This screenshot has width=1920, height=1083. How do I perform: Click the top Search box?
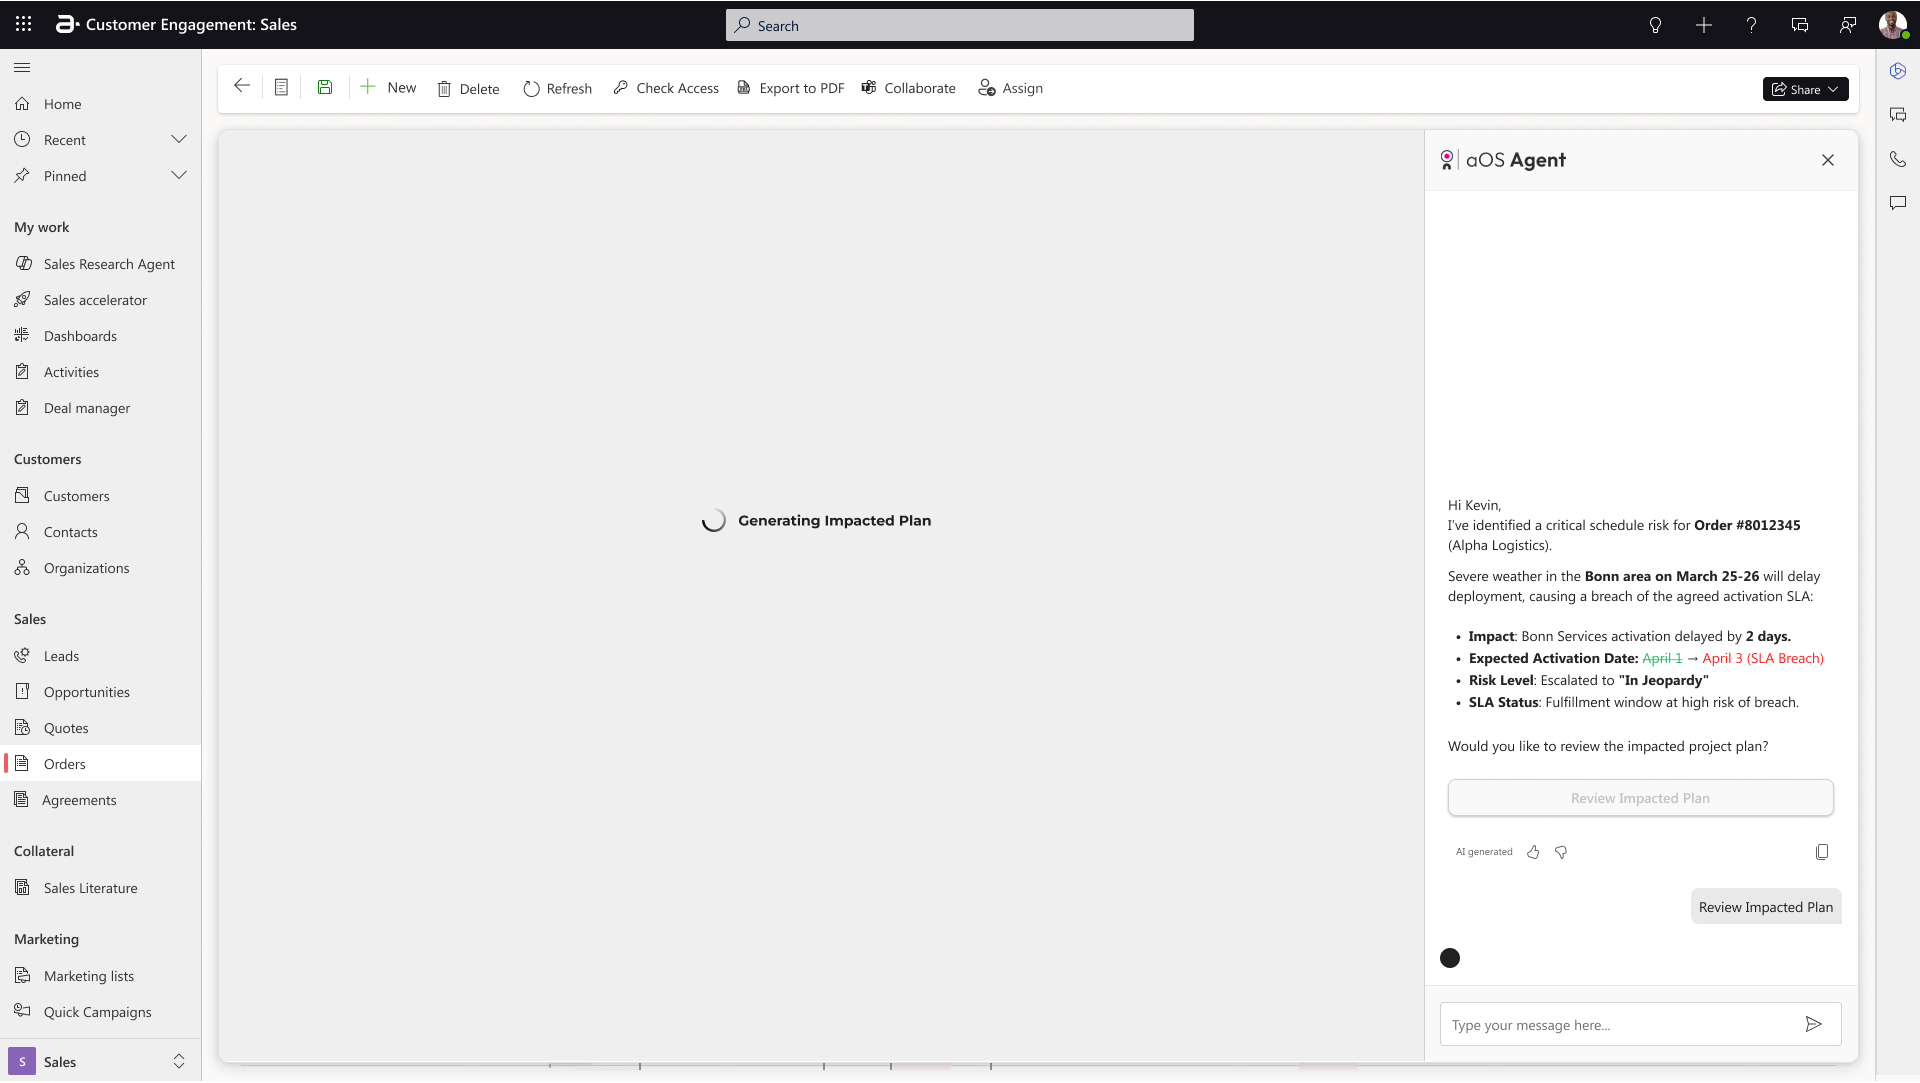click(959, 25)
